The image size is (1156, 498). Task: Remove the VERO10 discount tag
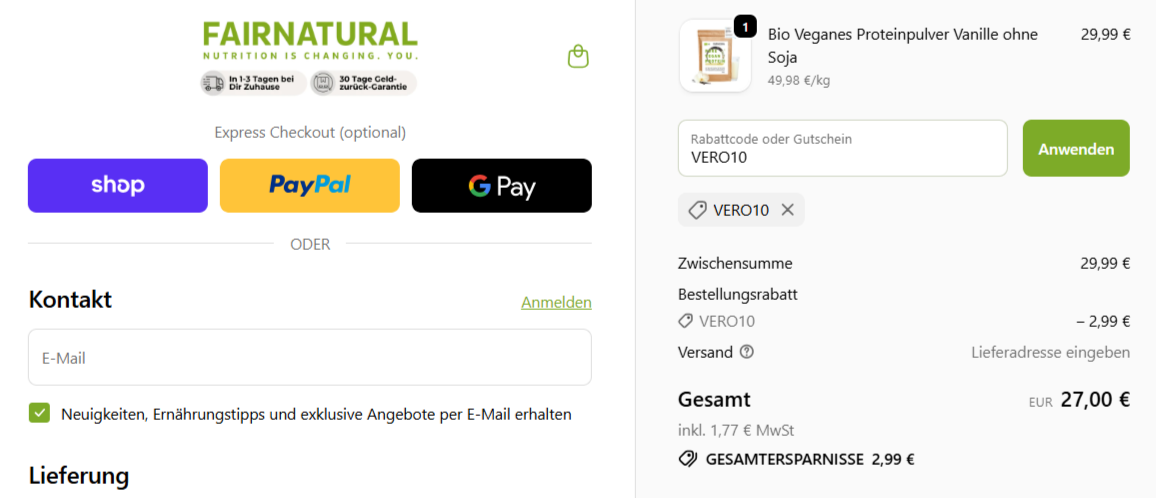click(x=787, y=210)
